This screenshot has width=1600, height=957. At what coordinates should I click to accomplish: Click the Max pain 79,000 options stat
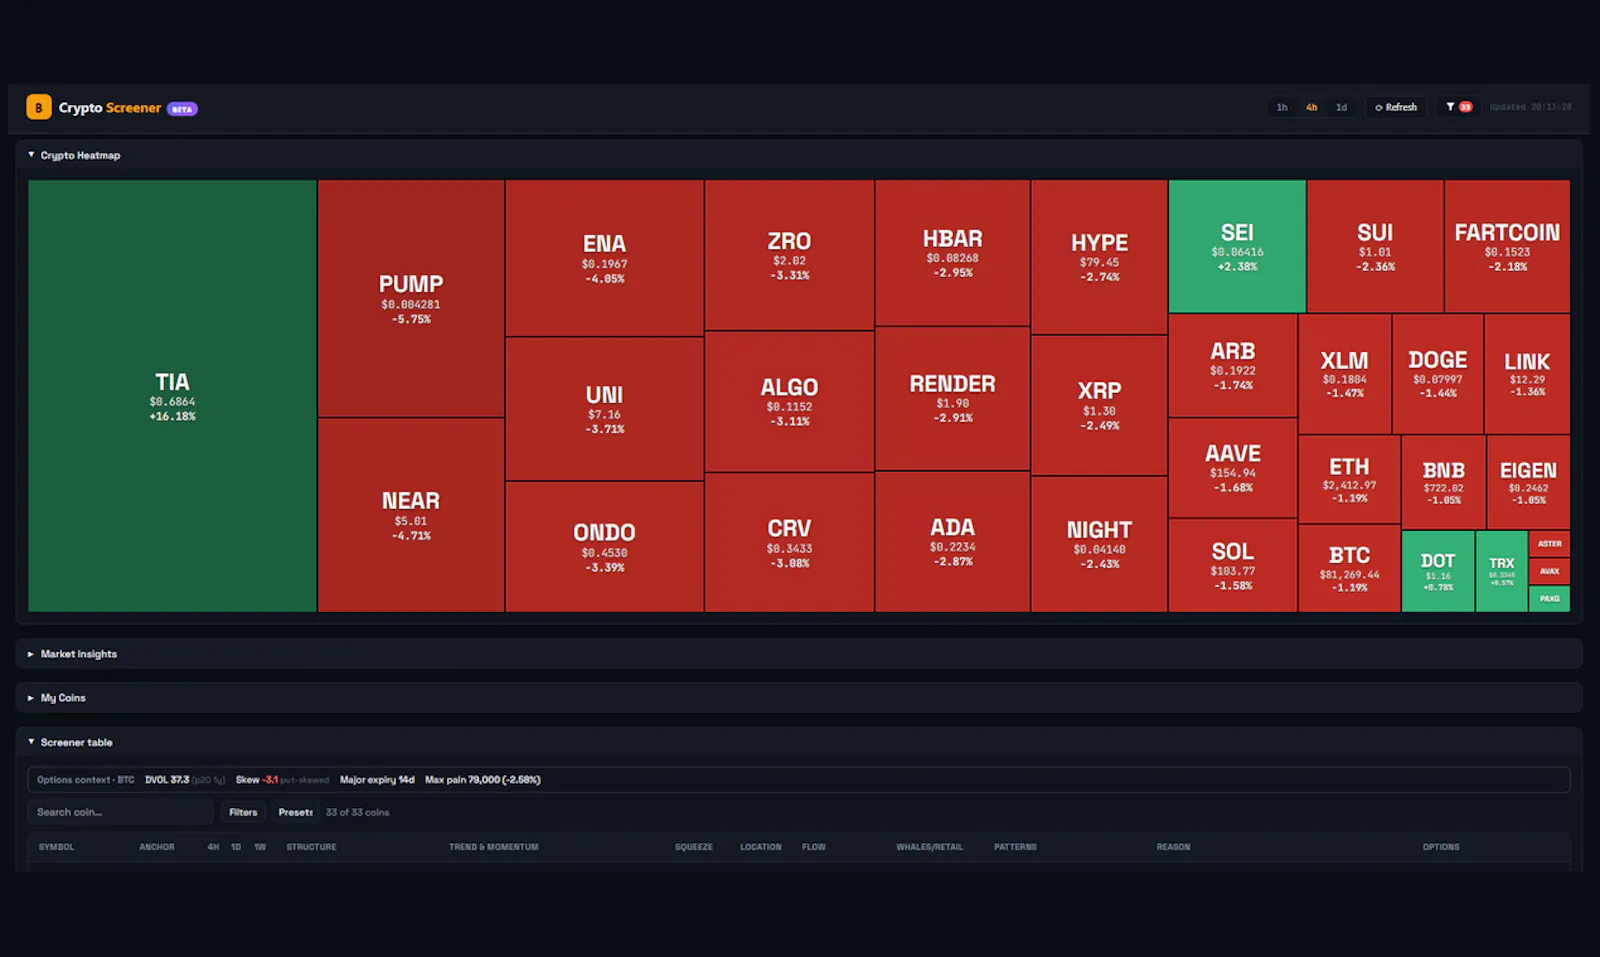point(482,780)
